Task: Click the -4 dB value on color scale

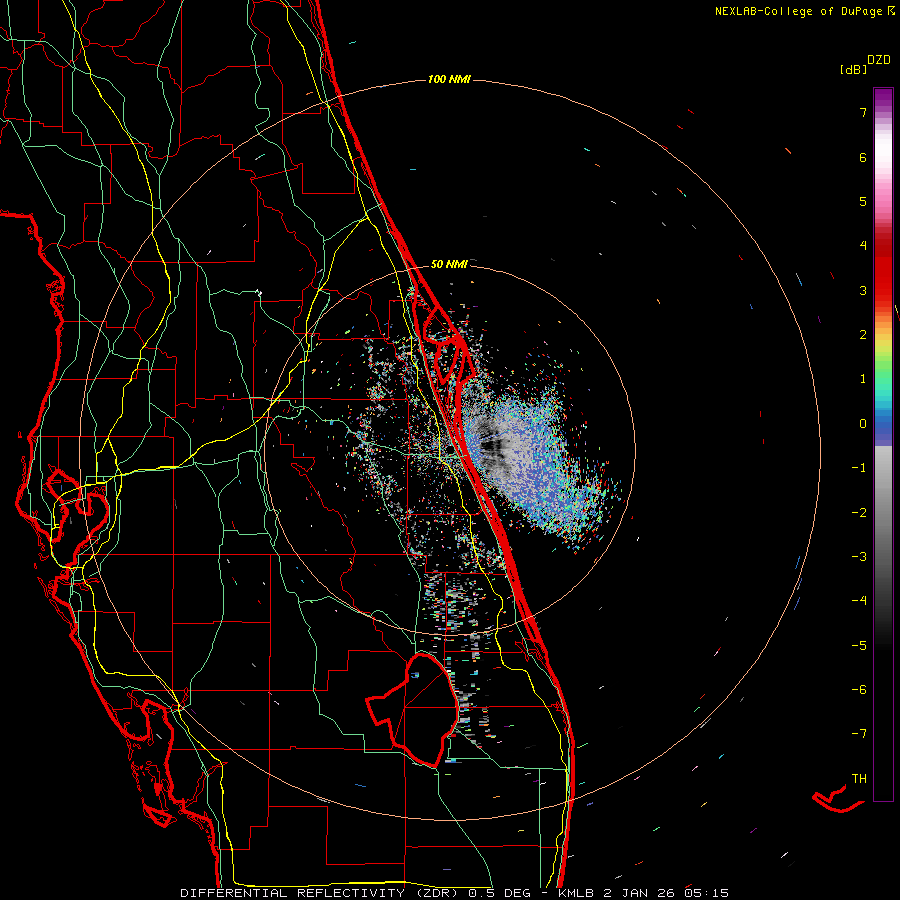Action: pos(859,601)
